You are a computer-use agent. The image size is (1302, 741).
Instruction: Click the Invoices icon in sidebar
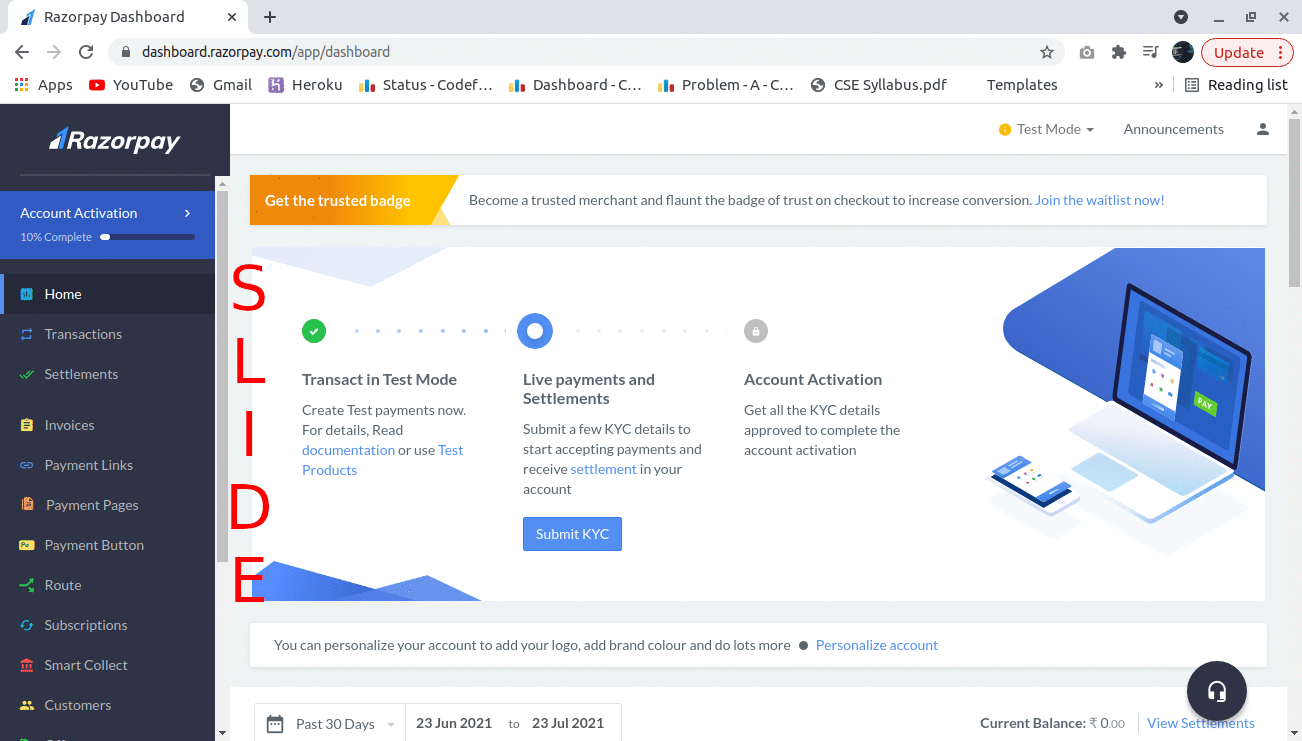click(x=27, y=425)
